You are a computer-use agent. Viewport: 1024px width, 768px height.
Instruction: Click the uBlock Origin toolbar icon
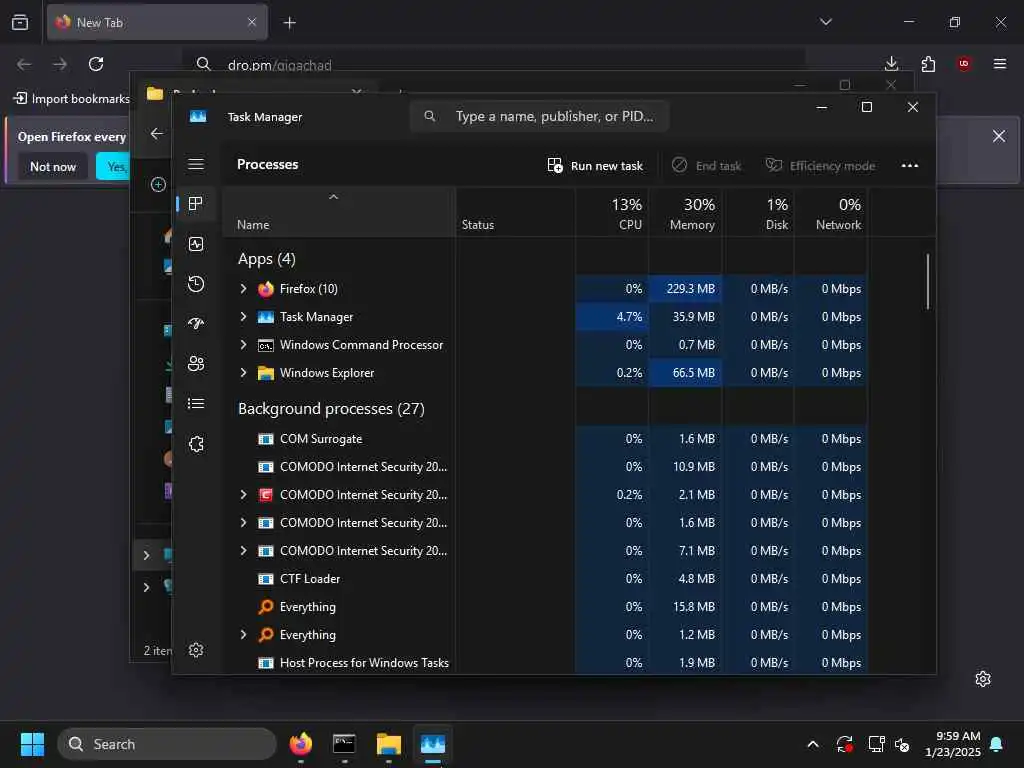[x=964, y=64]
